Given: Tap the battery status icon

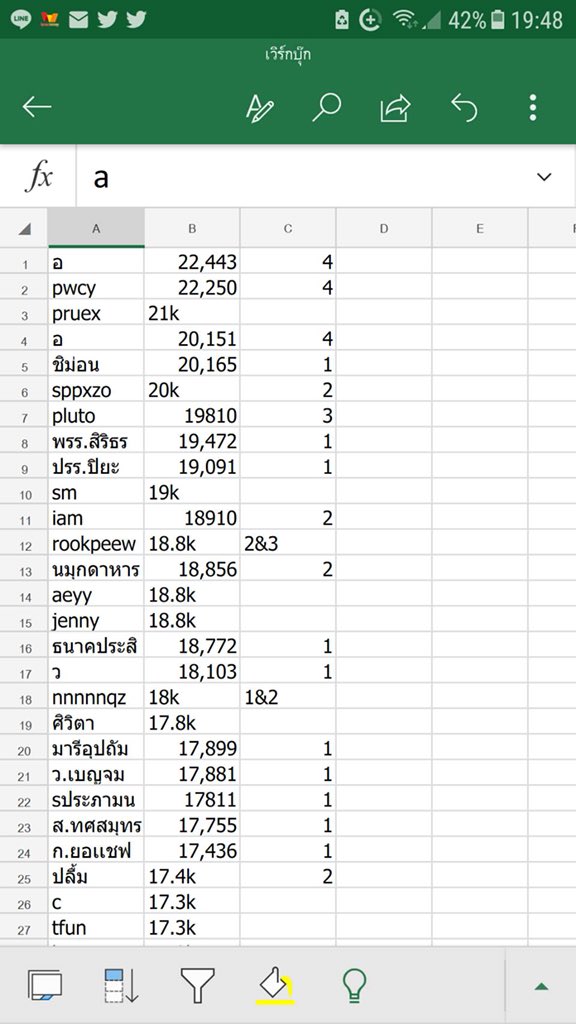Looking at the screenshot, I should coord(498,20).
